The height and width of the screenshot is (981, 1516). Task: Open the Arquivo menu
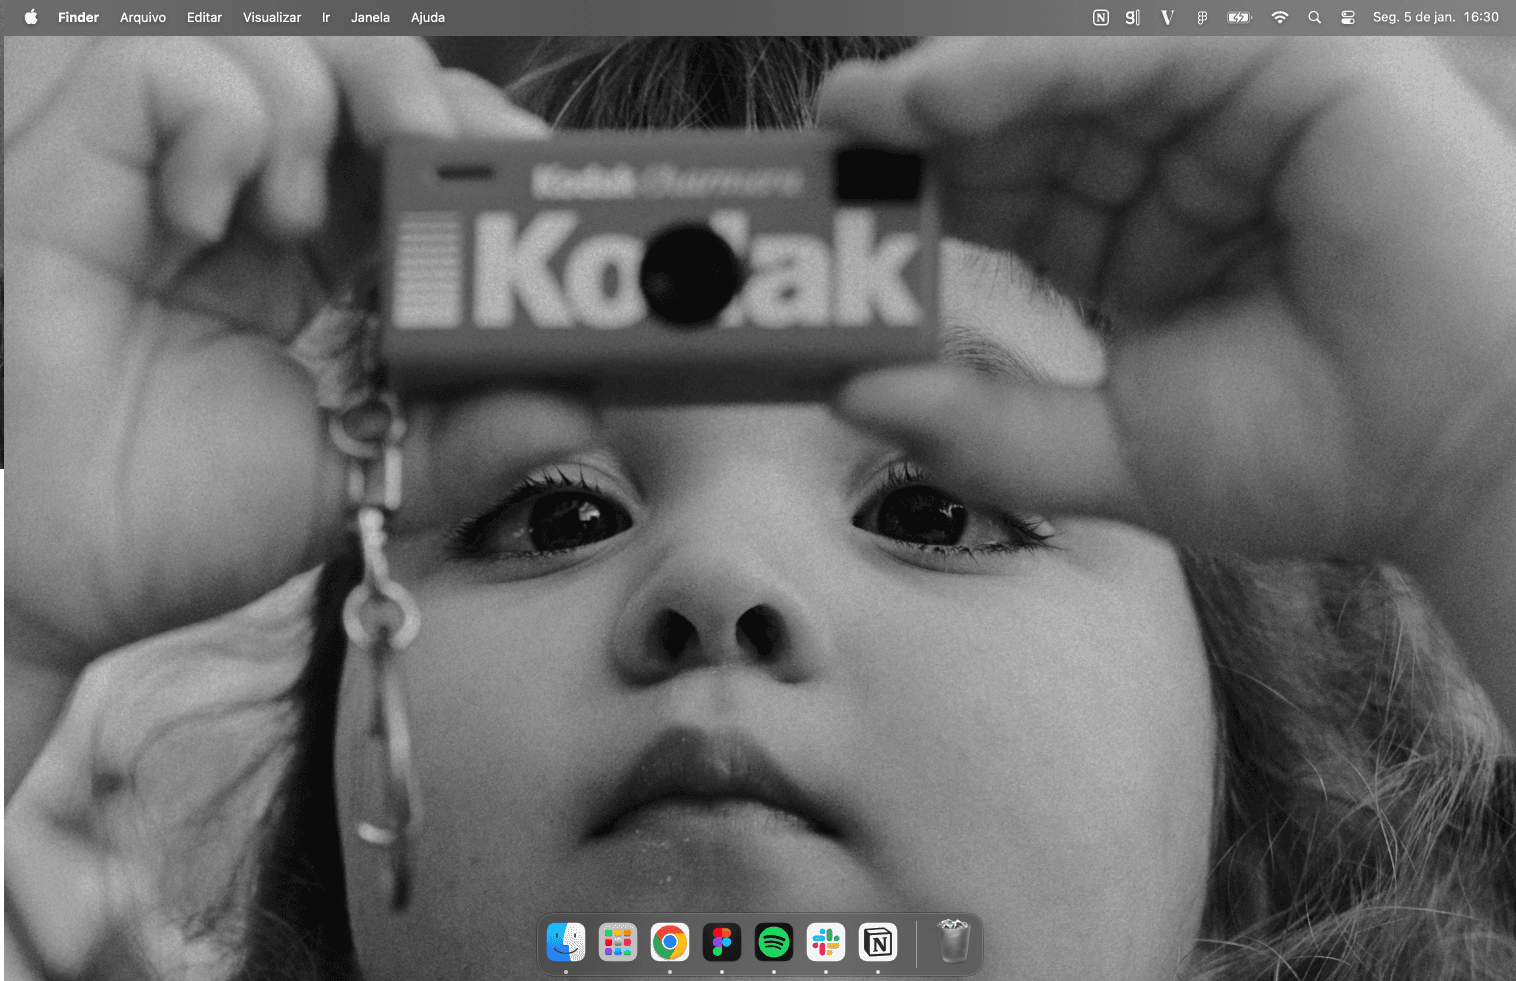point(142,17)
